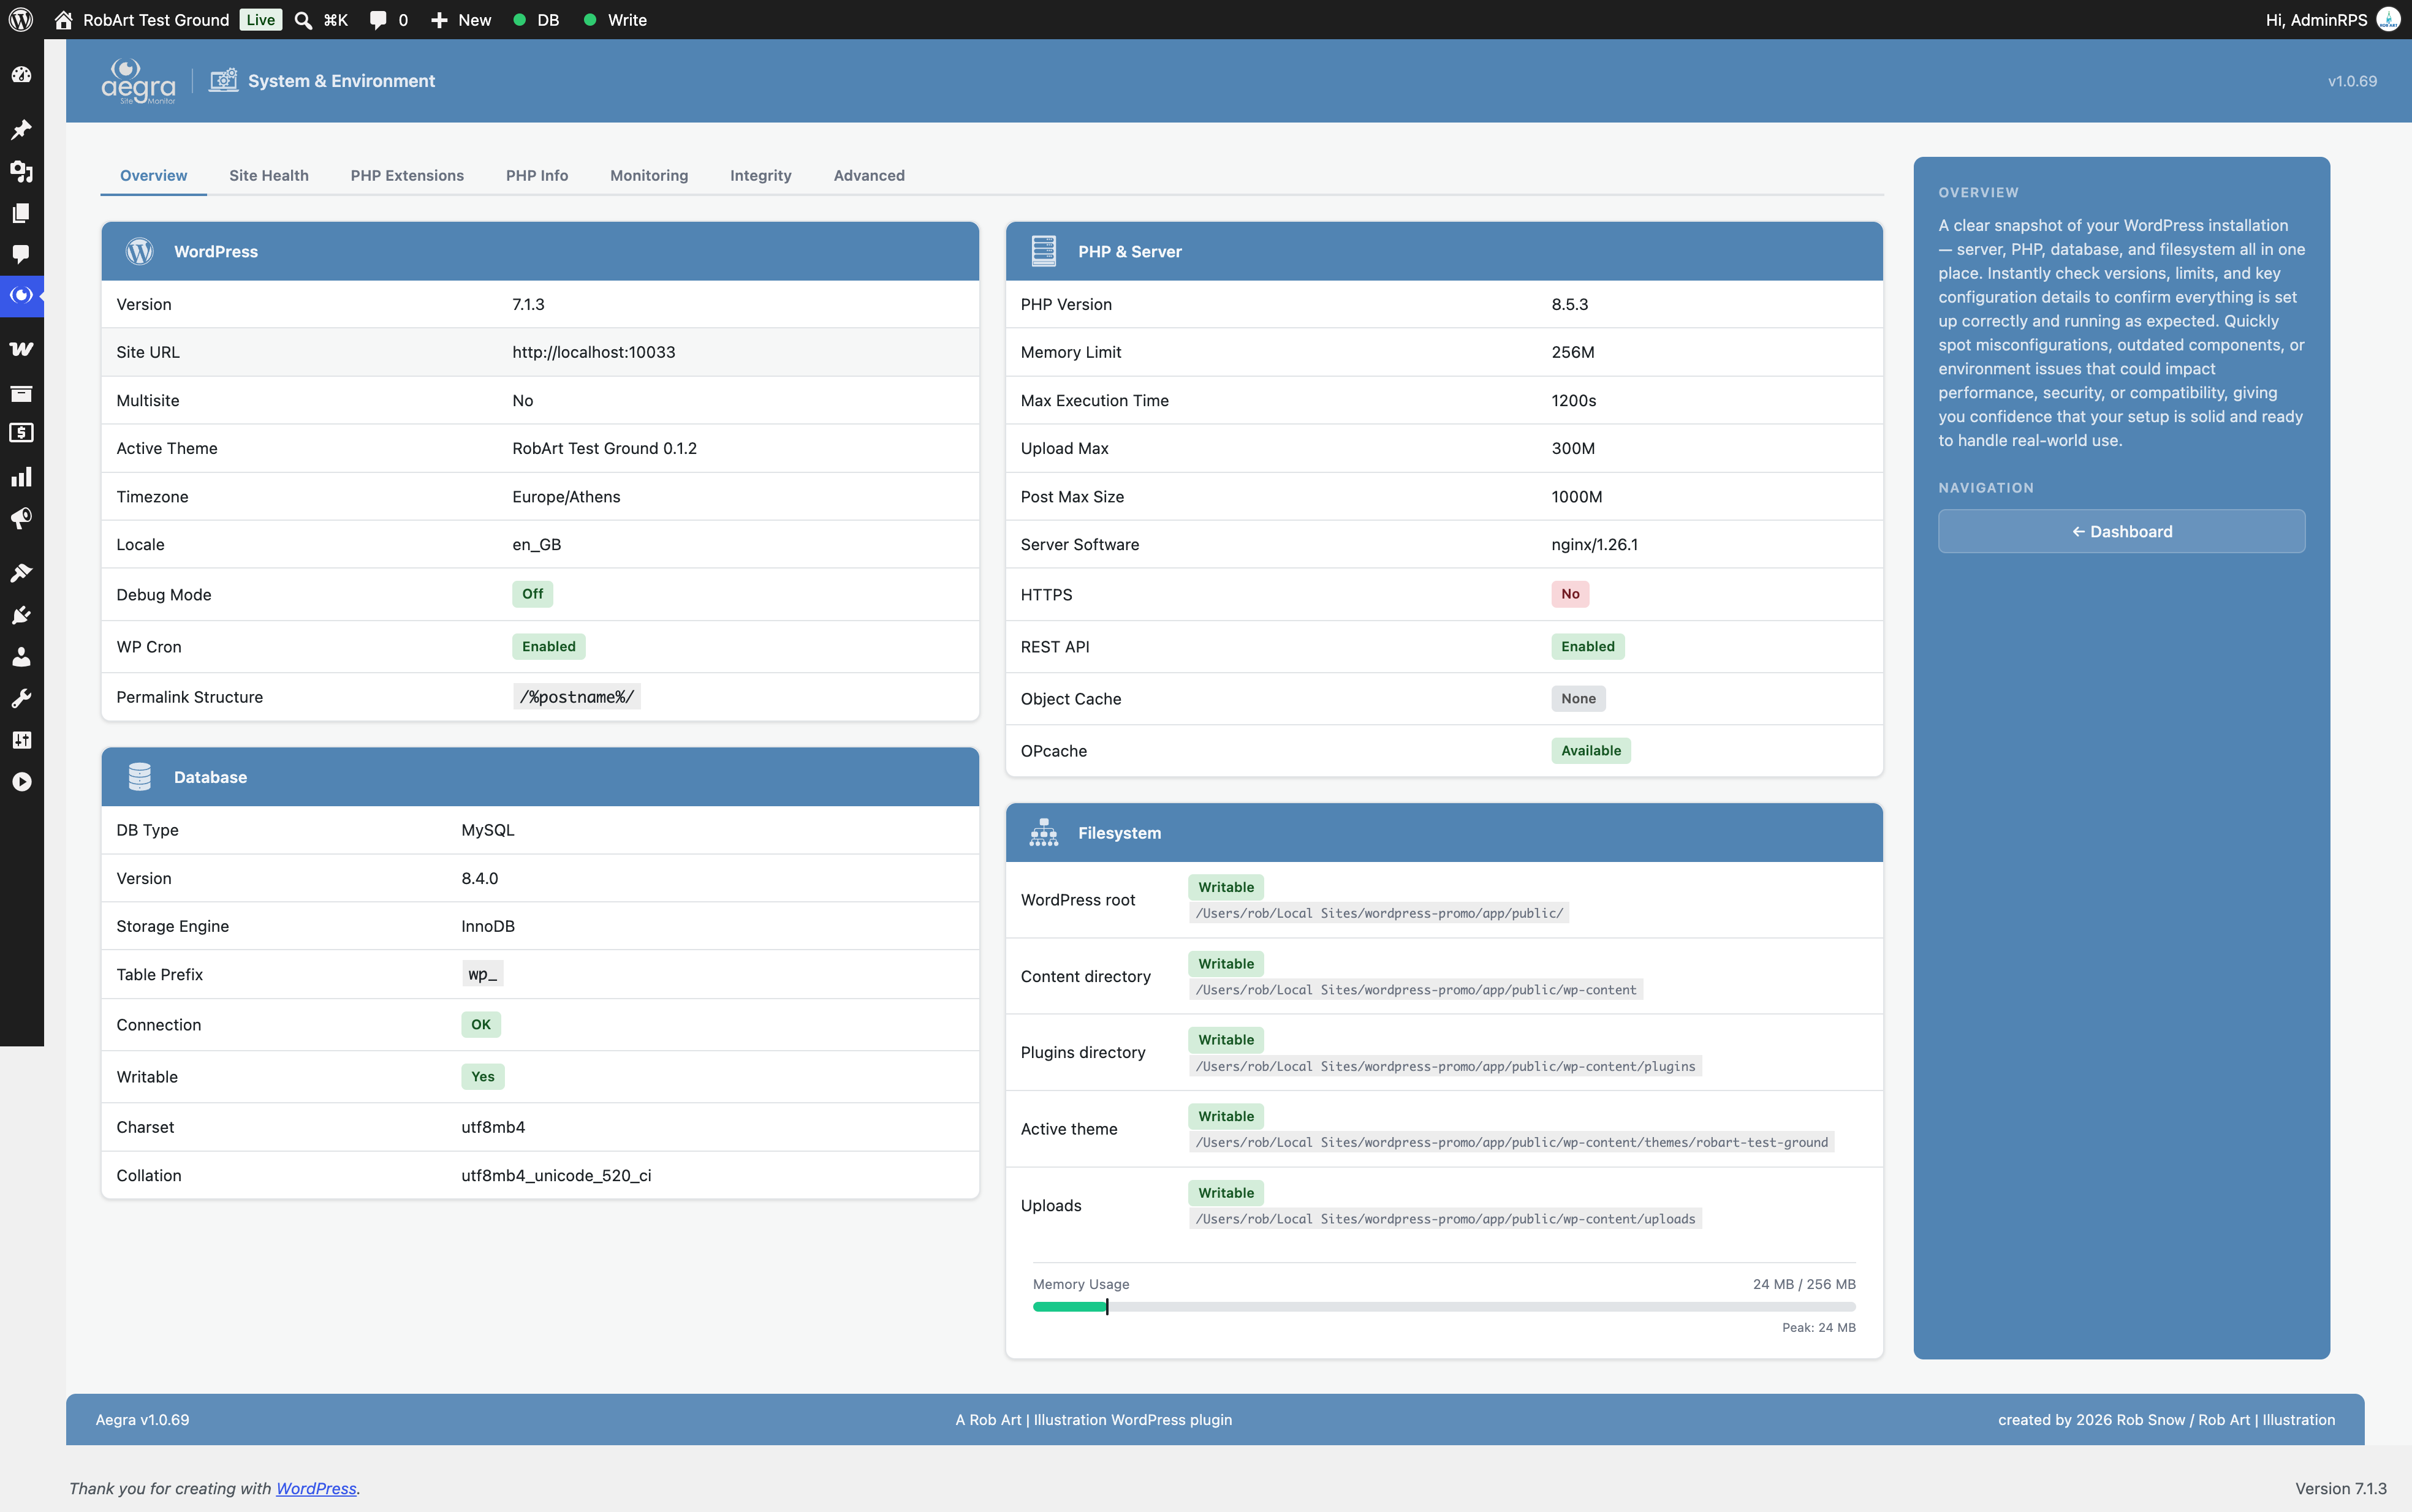Click the collapse menu play icon in sidebar
Screen dimensions: 2412x1512
[x=21, y=782]
